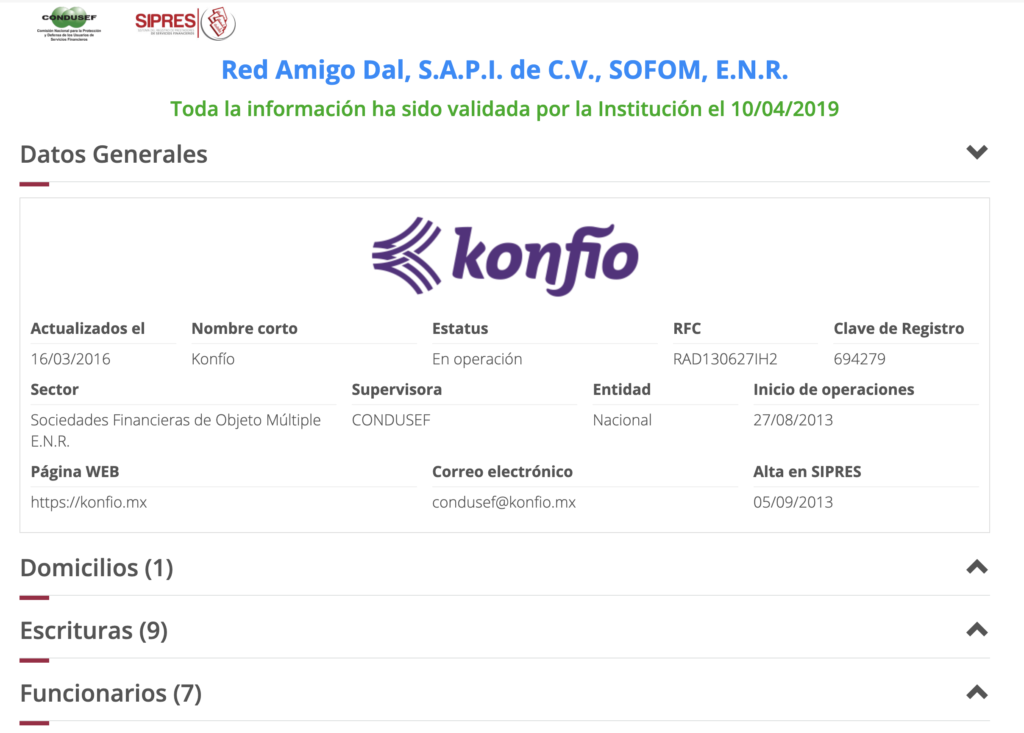1024x733 pixels.
Task: Collapse the Datos Generales section chevron
Action: [976, 152]
